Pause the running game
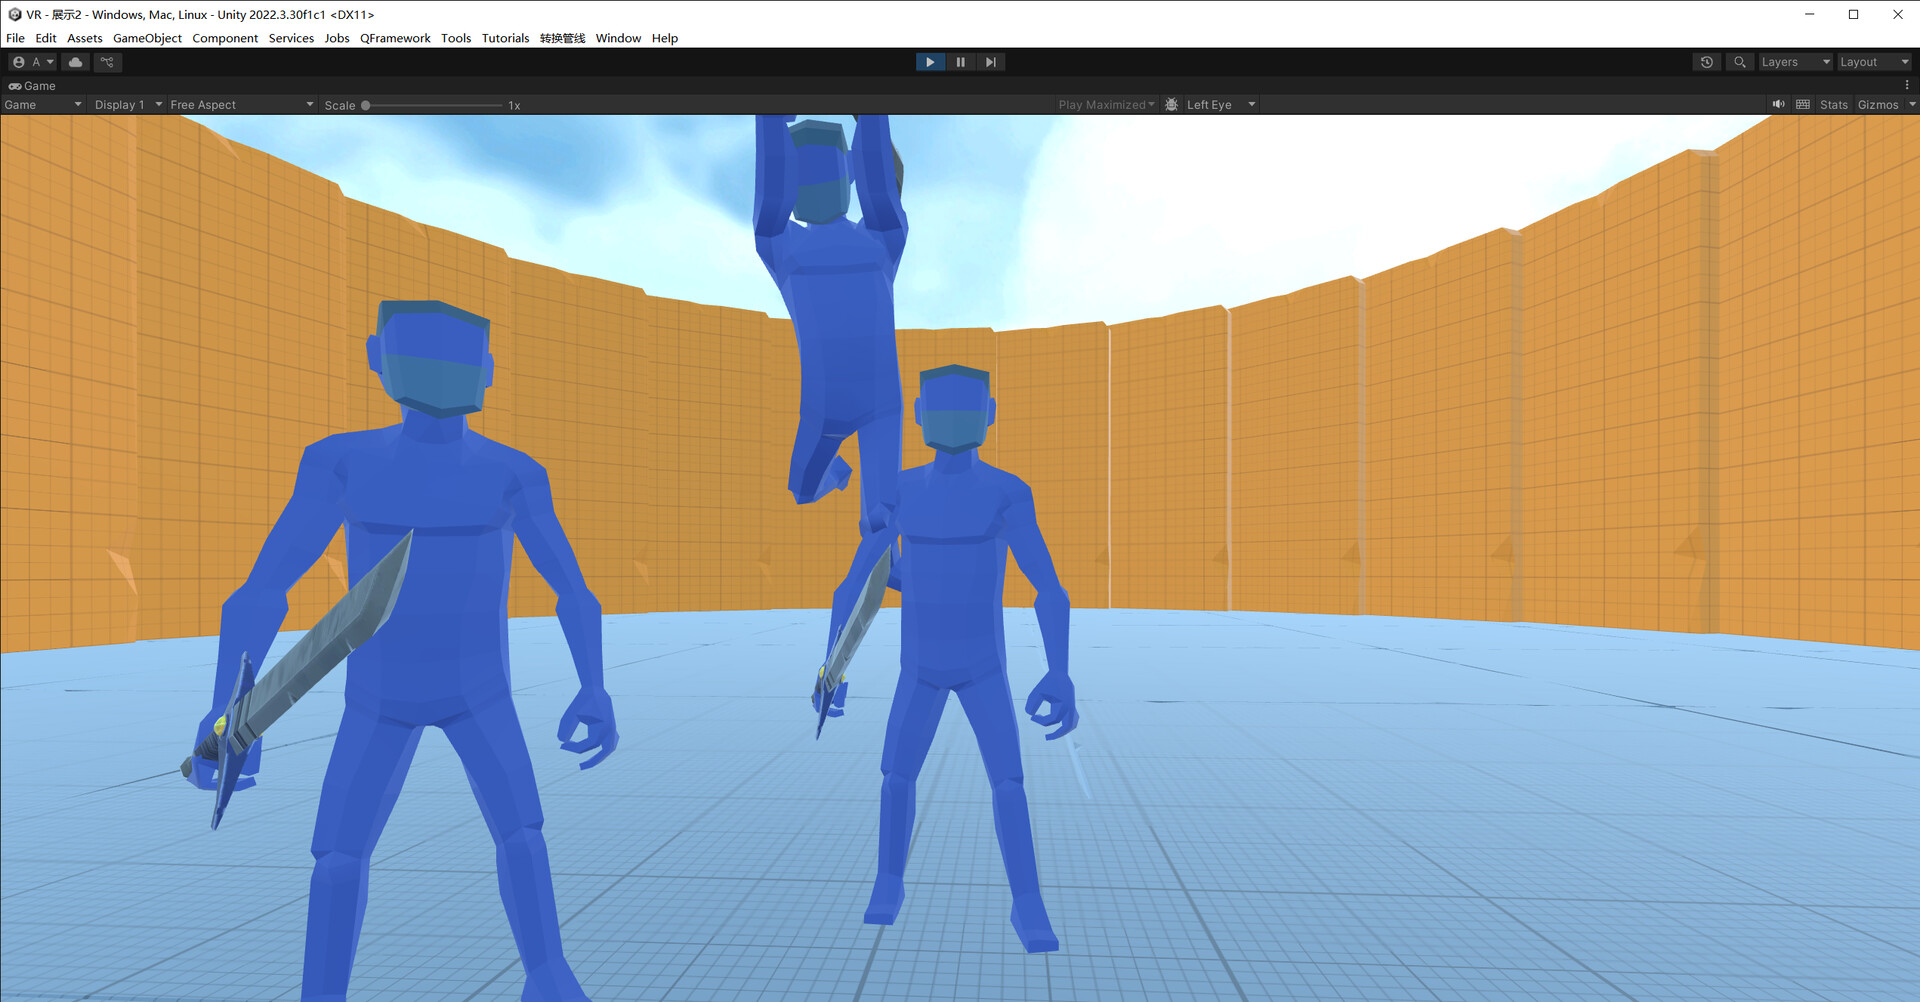1920x1002 pixels. [x=960, y=62]
